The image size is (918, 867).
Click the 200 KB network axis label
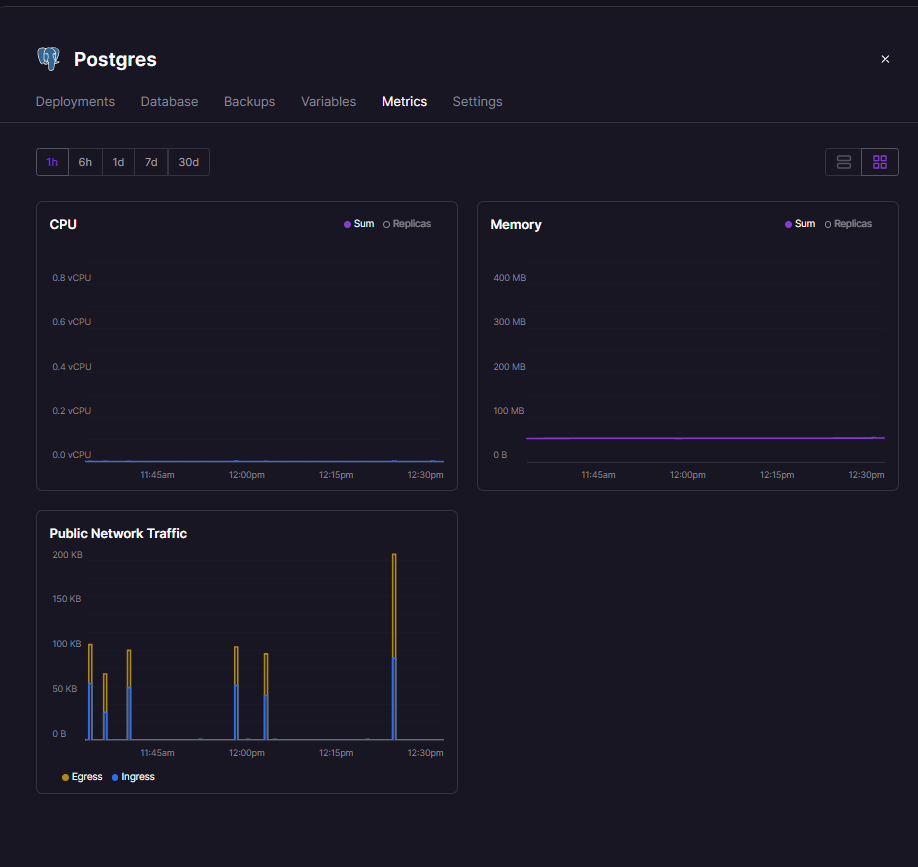67,554
